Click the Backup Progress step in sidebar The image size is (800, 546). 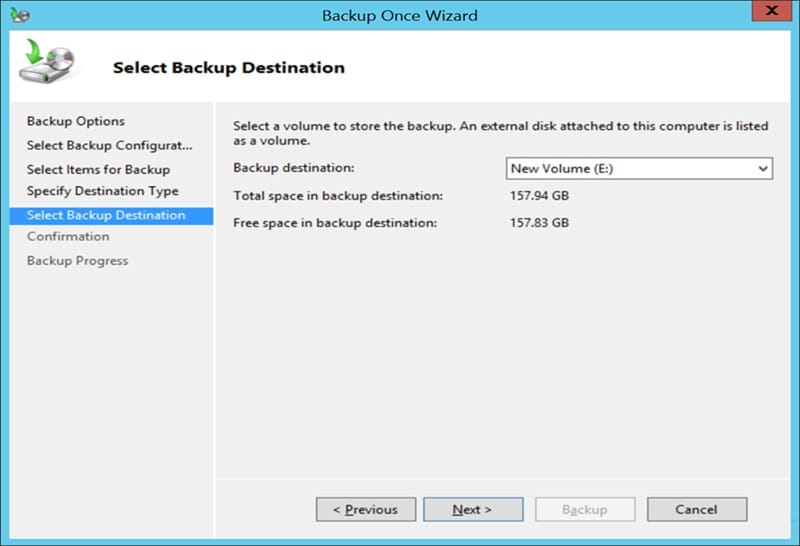coord(77,261)
